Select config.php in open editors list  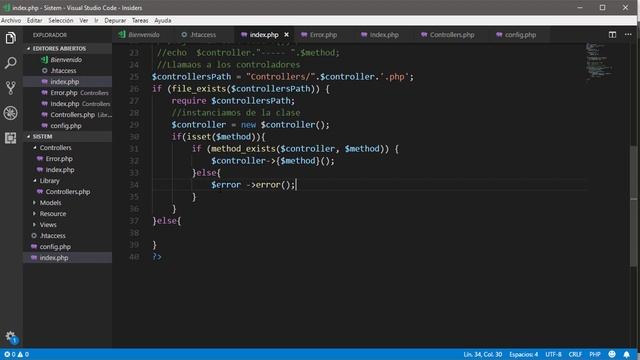67,126
